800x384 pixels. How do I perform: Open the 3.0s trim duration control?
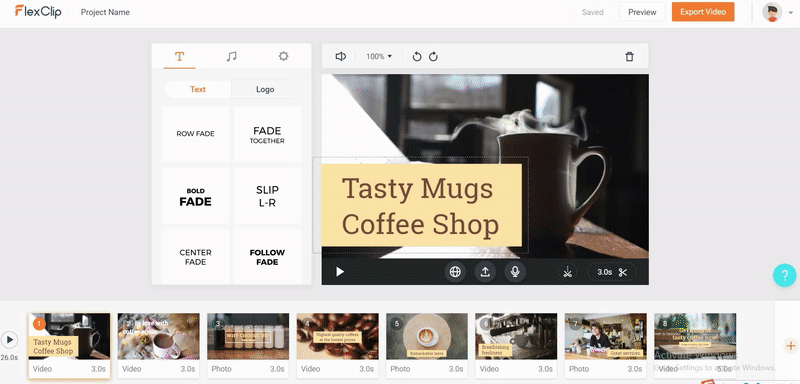(x=612, y=272)
